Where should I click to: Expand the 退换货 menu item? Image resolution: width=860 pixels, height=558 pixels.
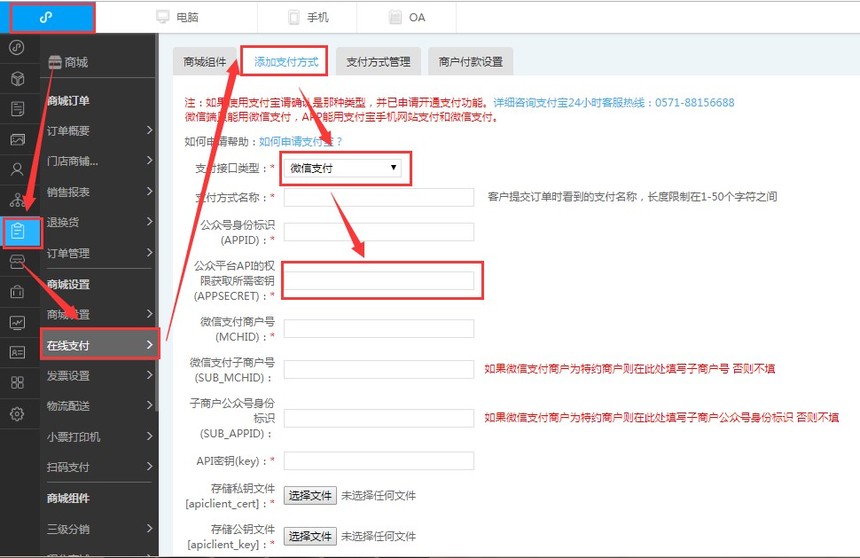(x=99, y=222)
